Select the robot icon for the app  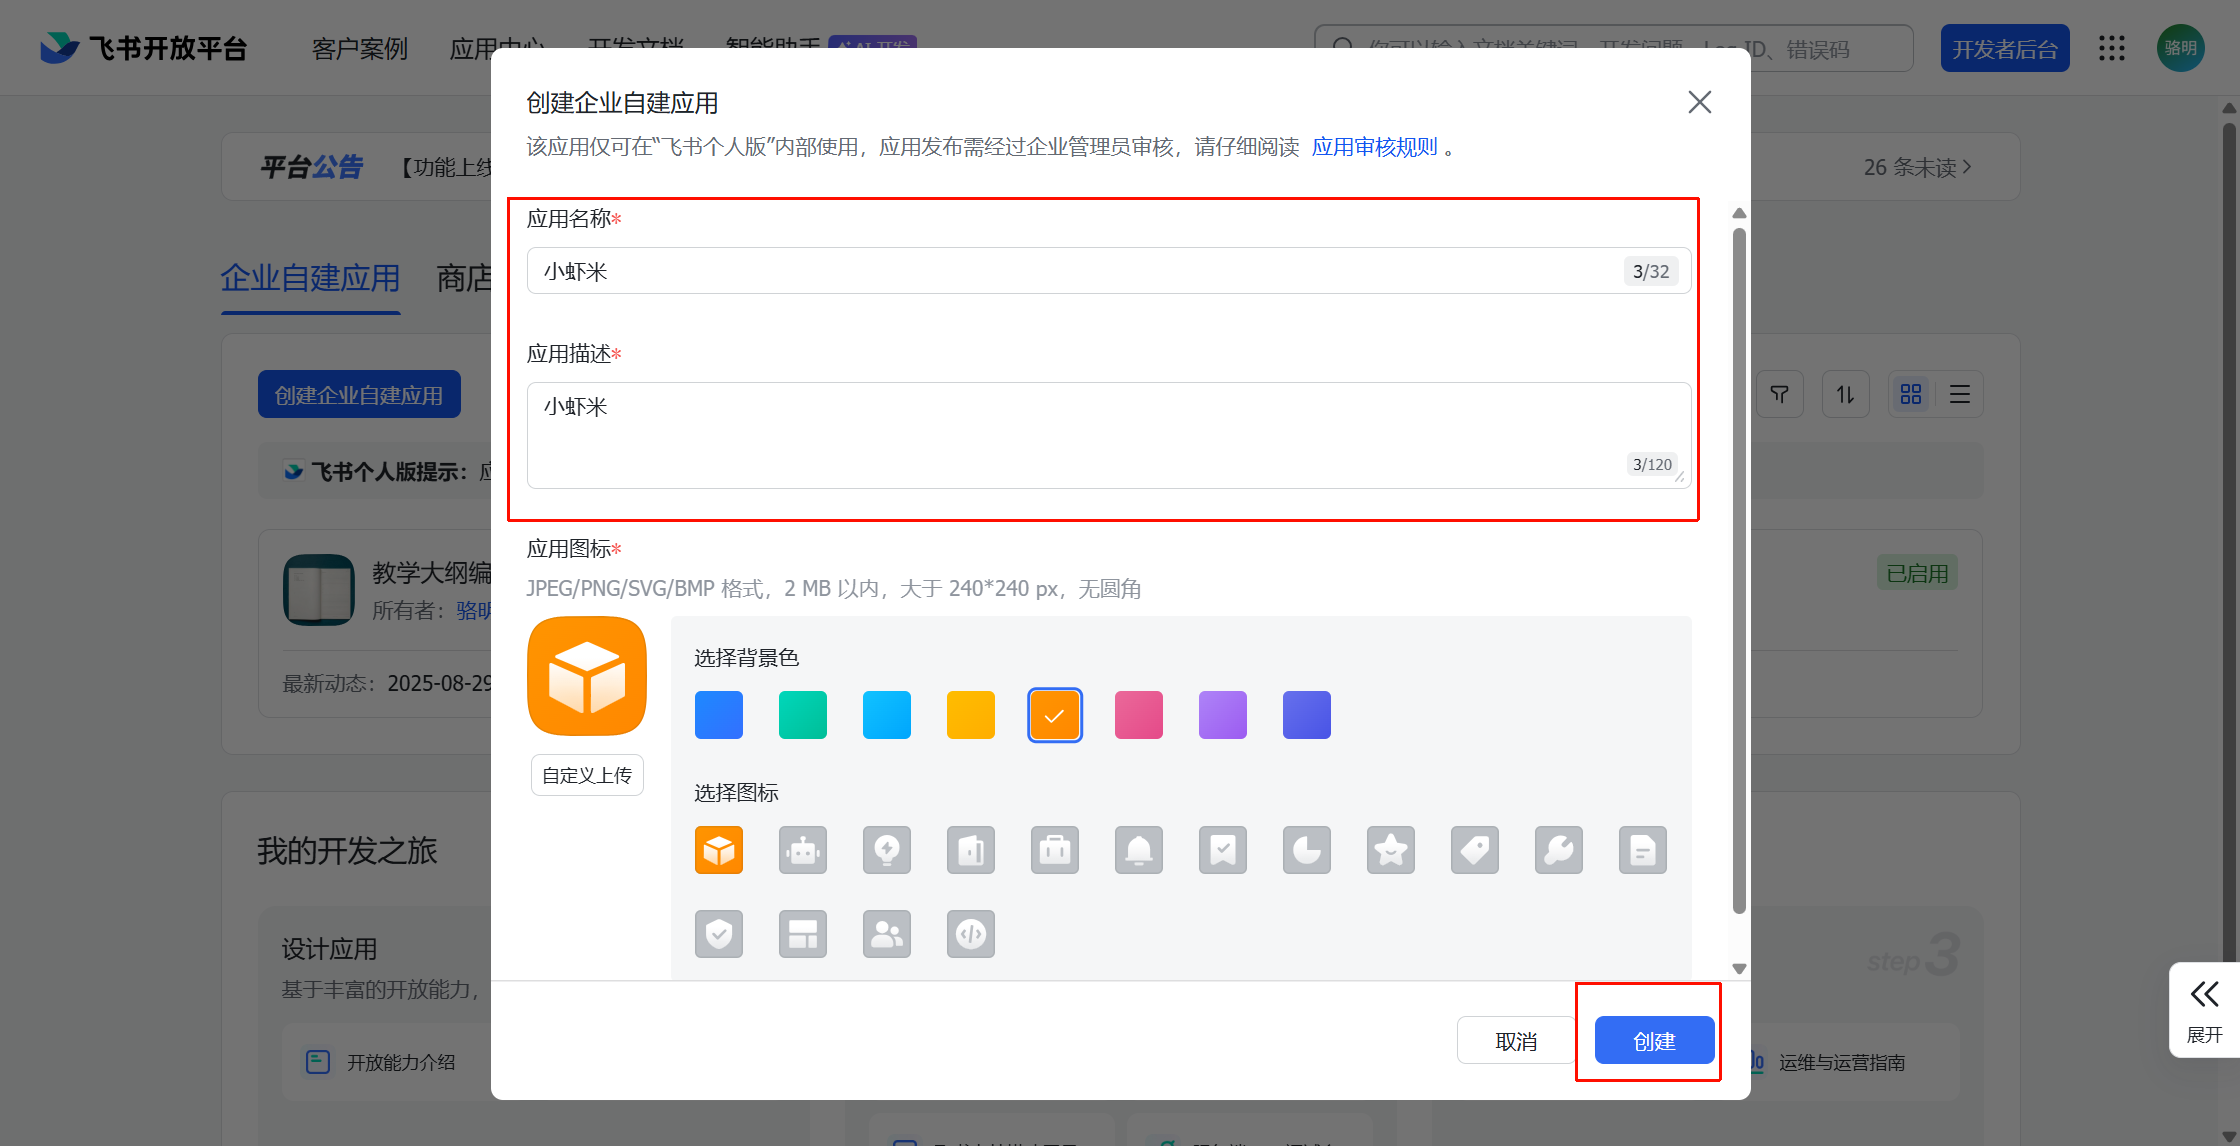point(803,850)
